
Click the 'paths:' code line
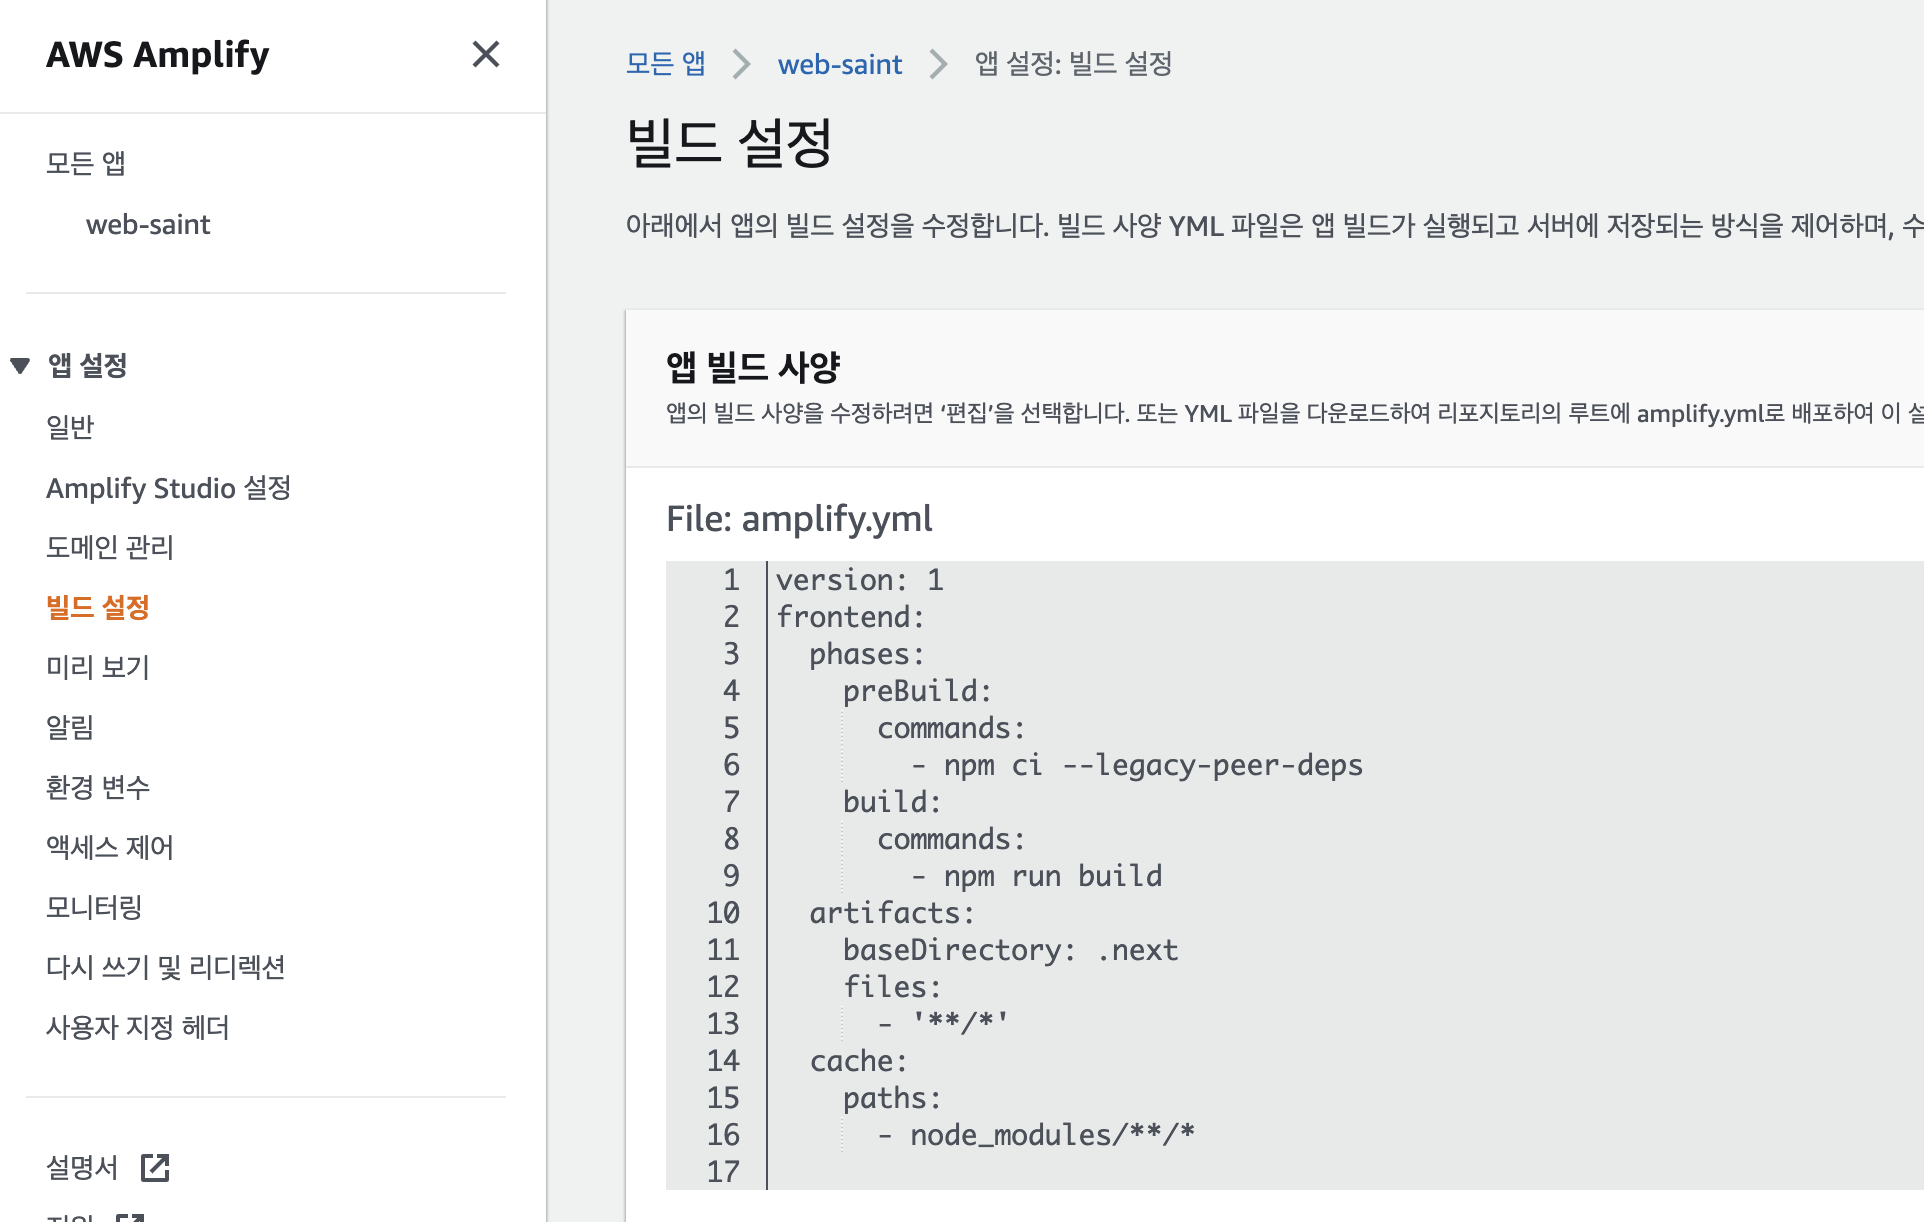[892, 1098]
